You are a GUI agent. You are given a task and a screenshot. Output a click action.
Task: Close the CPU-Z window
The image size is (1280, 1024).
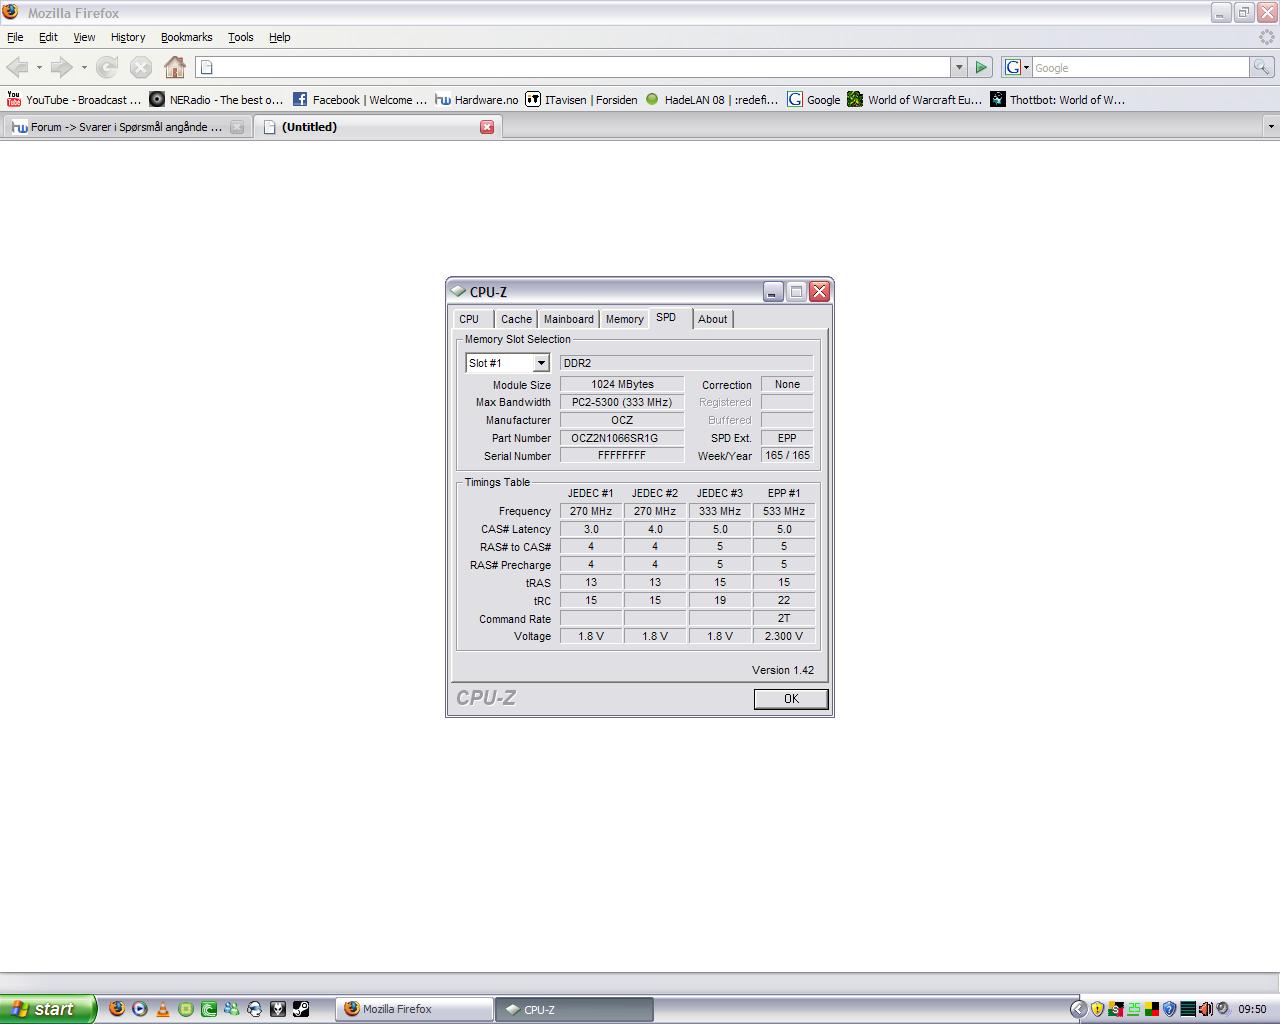pos(819,291)
